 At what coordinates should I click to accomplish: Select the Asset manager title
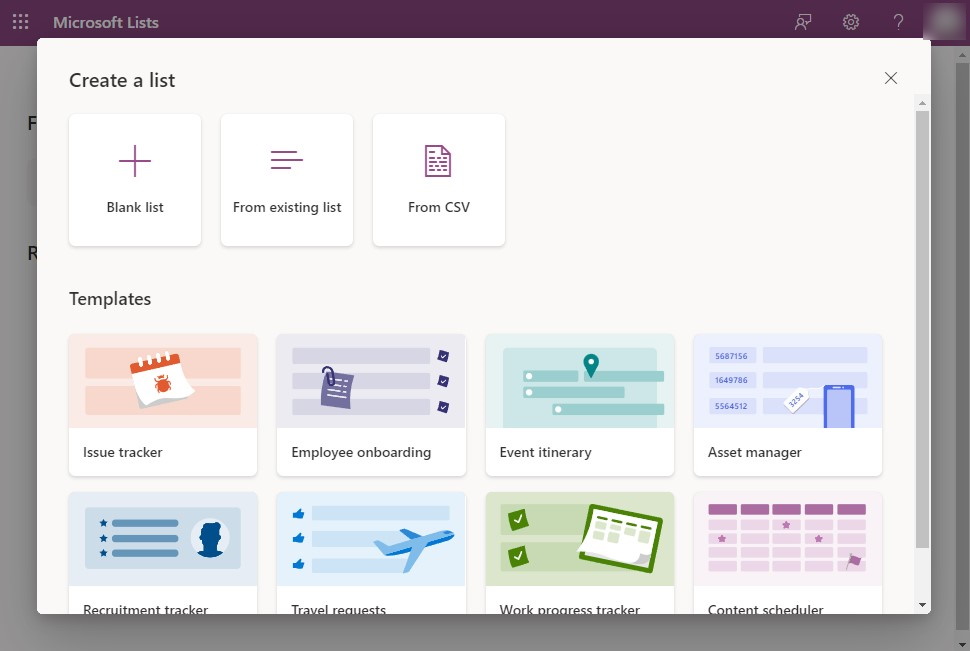pos(755,452)
